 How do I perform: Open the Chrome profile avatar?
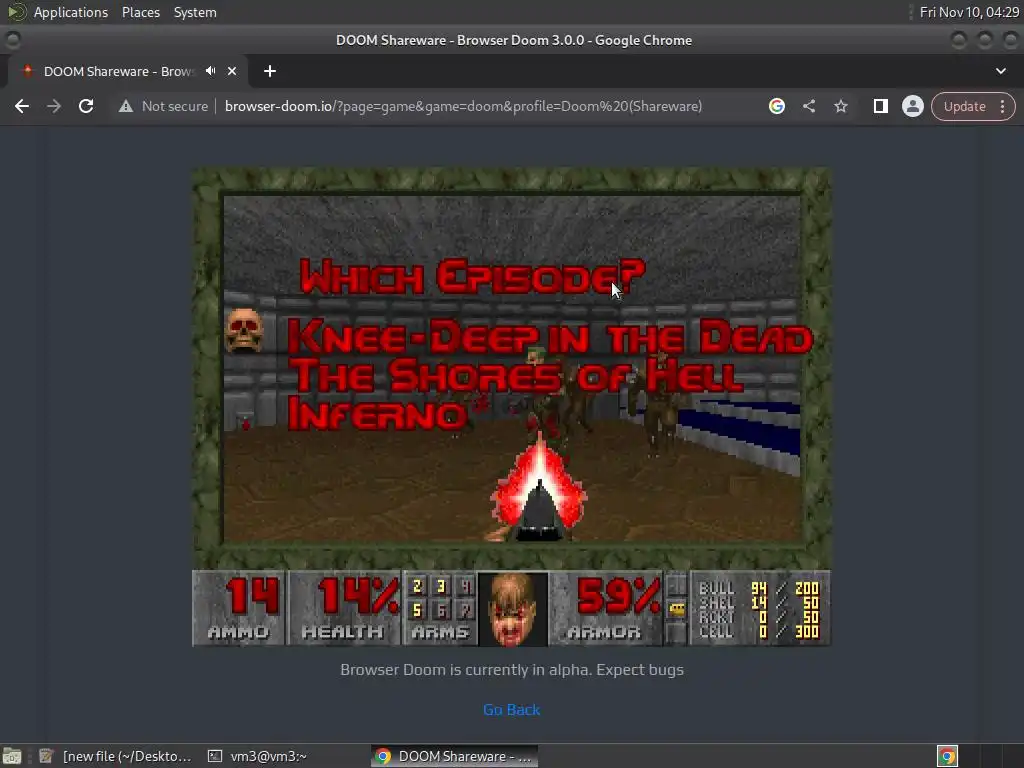(912, 106)
